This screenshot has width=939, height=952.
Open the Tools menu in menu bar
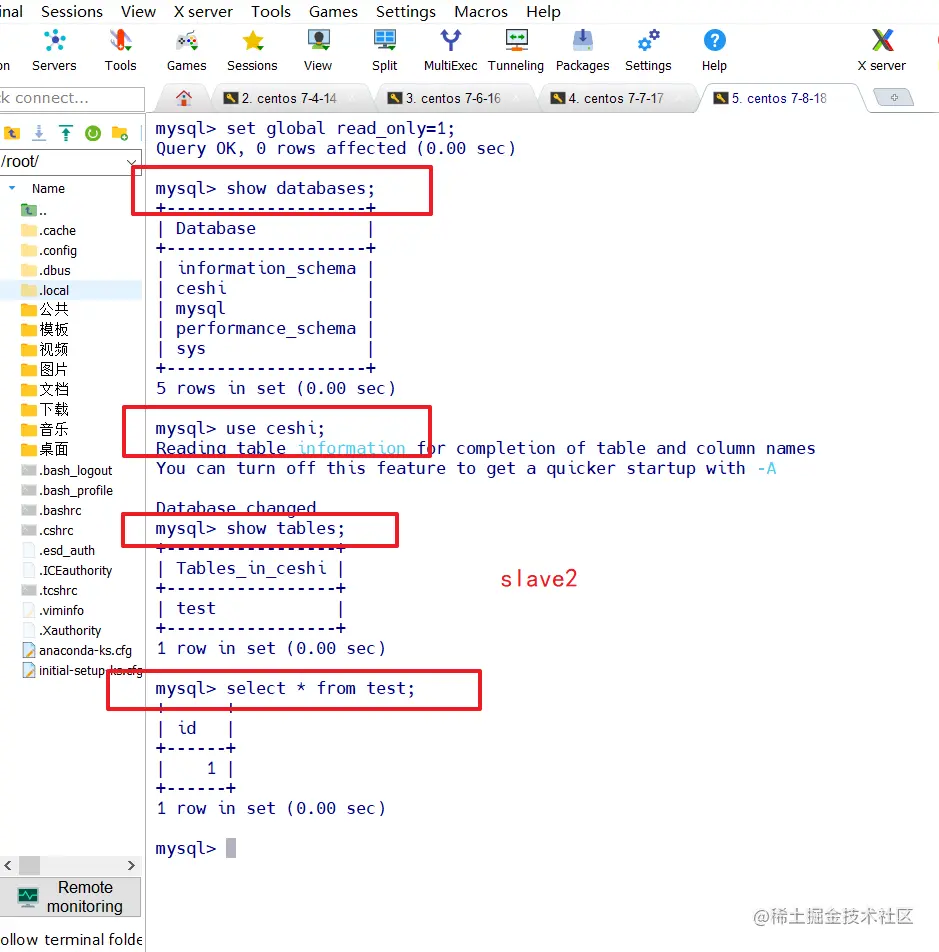(271, 12)
